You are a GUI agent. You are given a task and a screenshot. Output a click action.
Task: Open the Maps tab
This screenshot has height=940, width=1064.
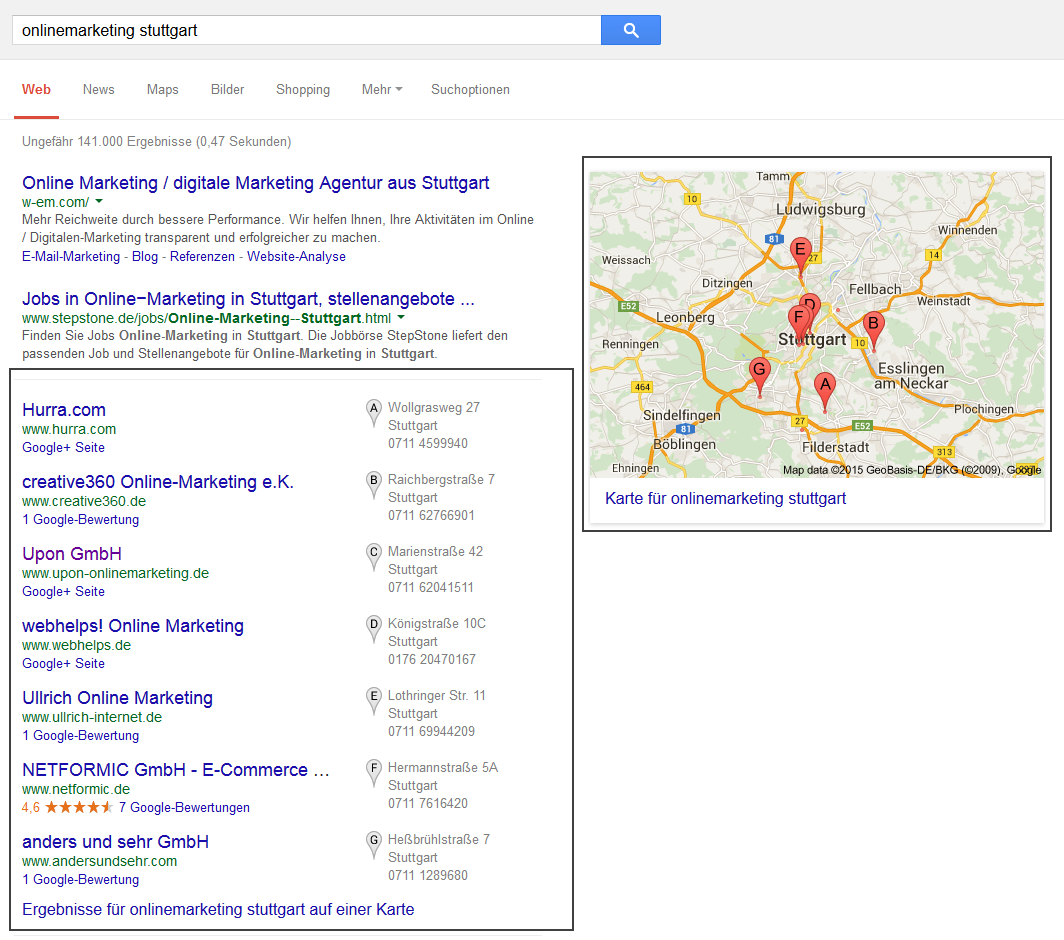pyautogui.click(x=162, y=90)
